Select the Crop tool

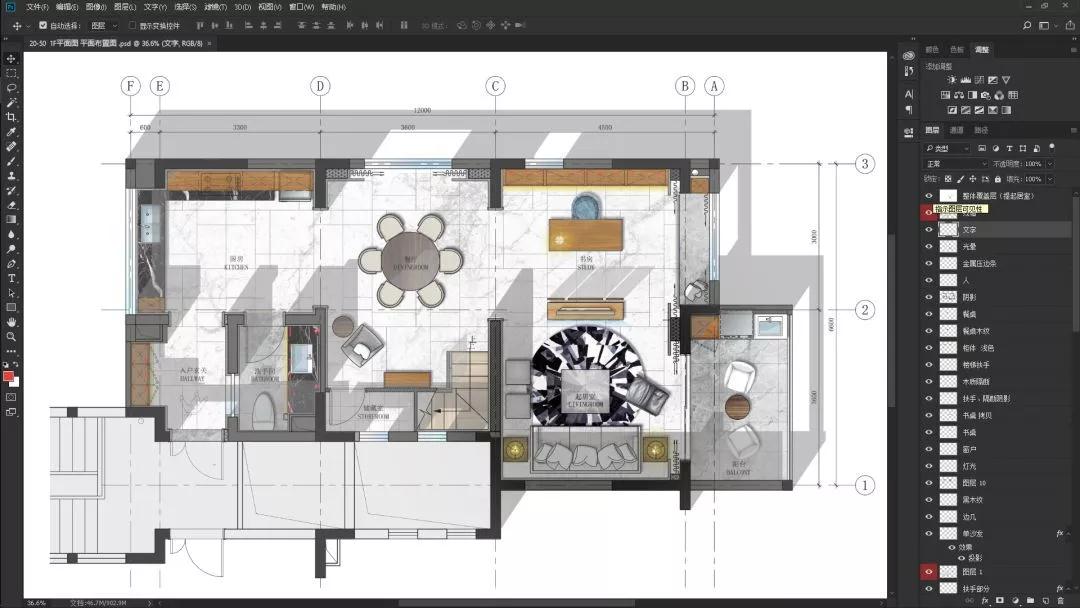pos(12,117)
